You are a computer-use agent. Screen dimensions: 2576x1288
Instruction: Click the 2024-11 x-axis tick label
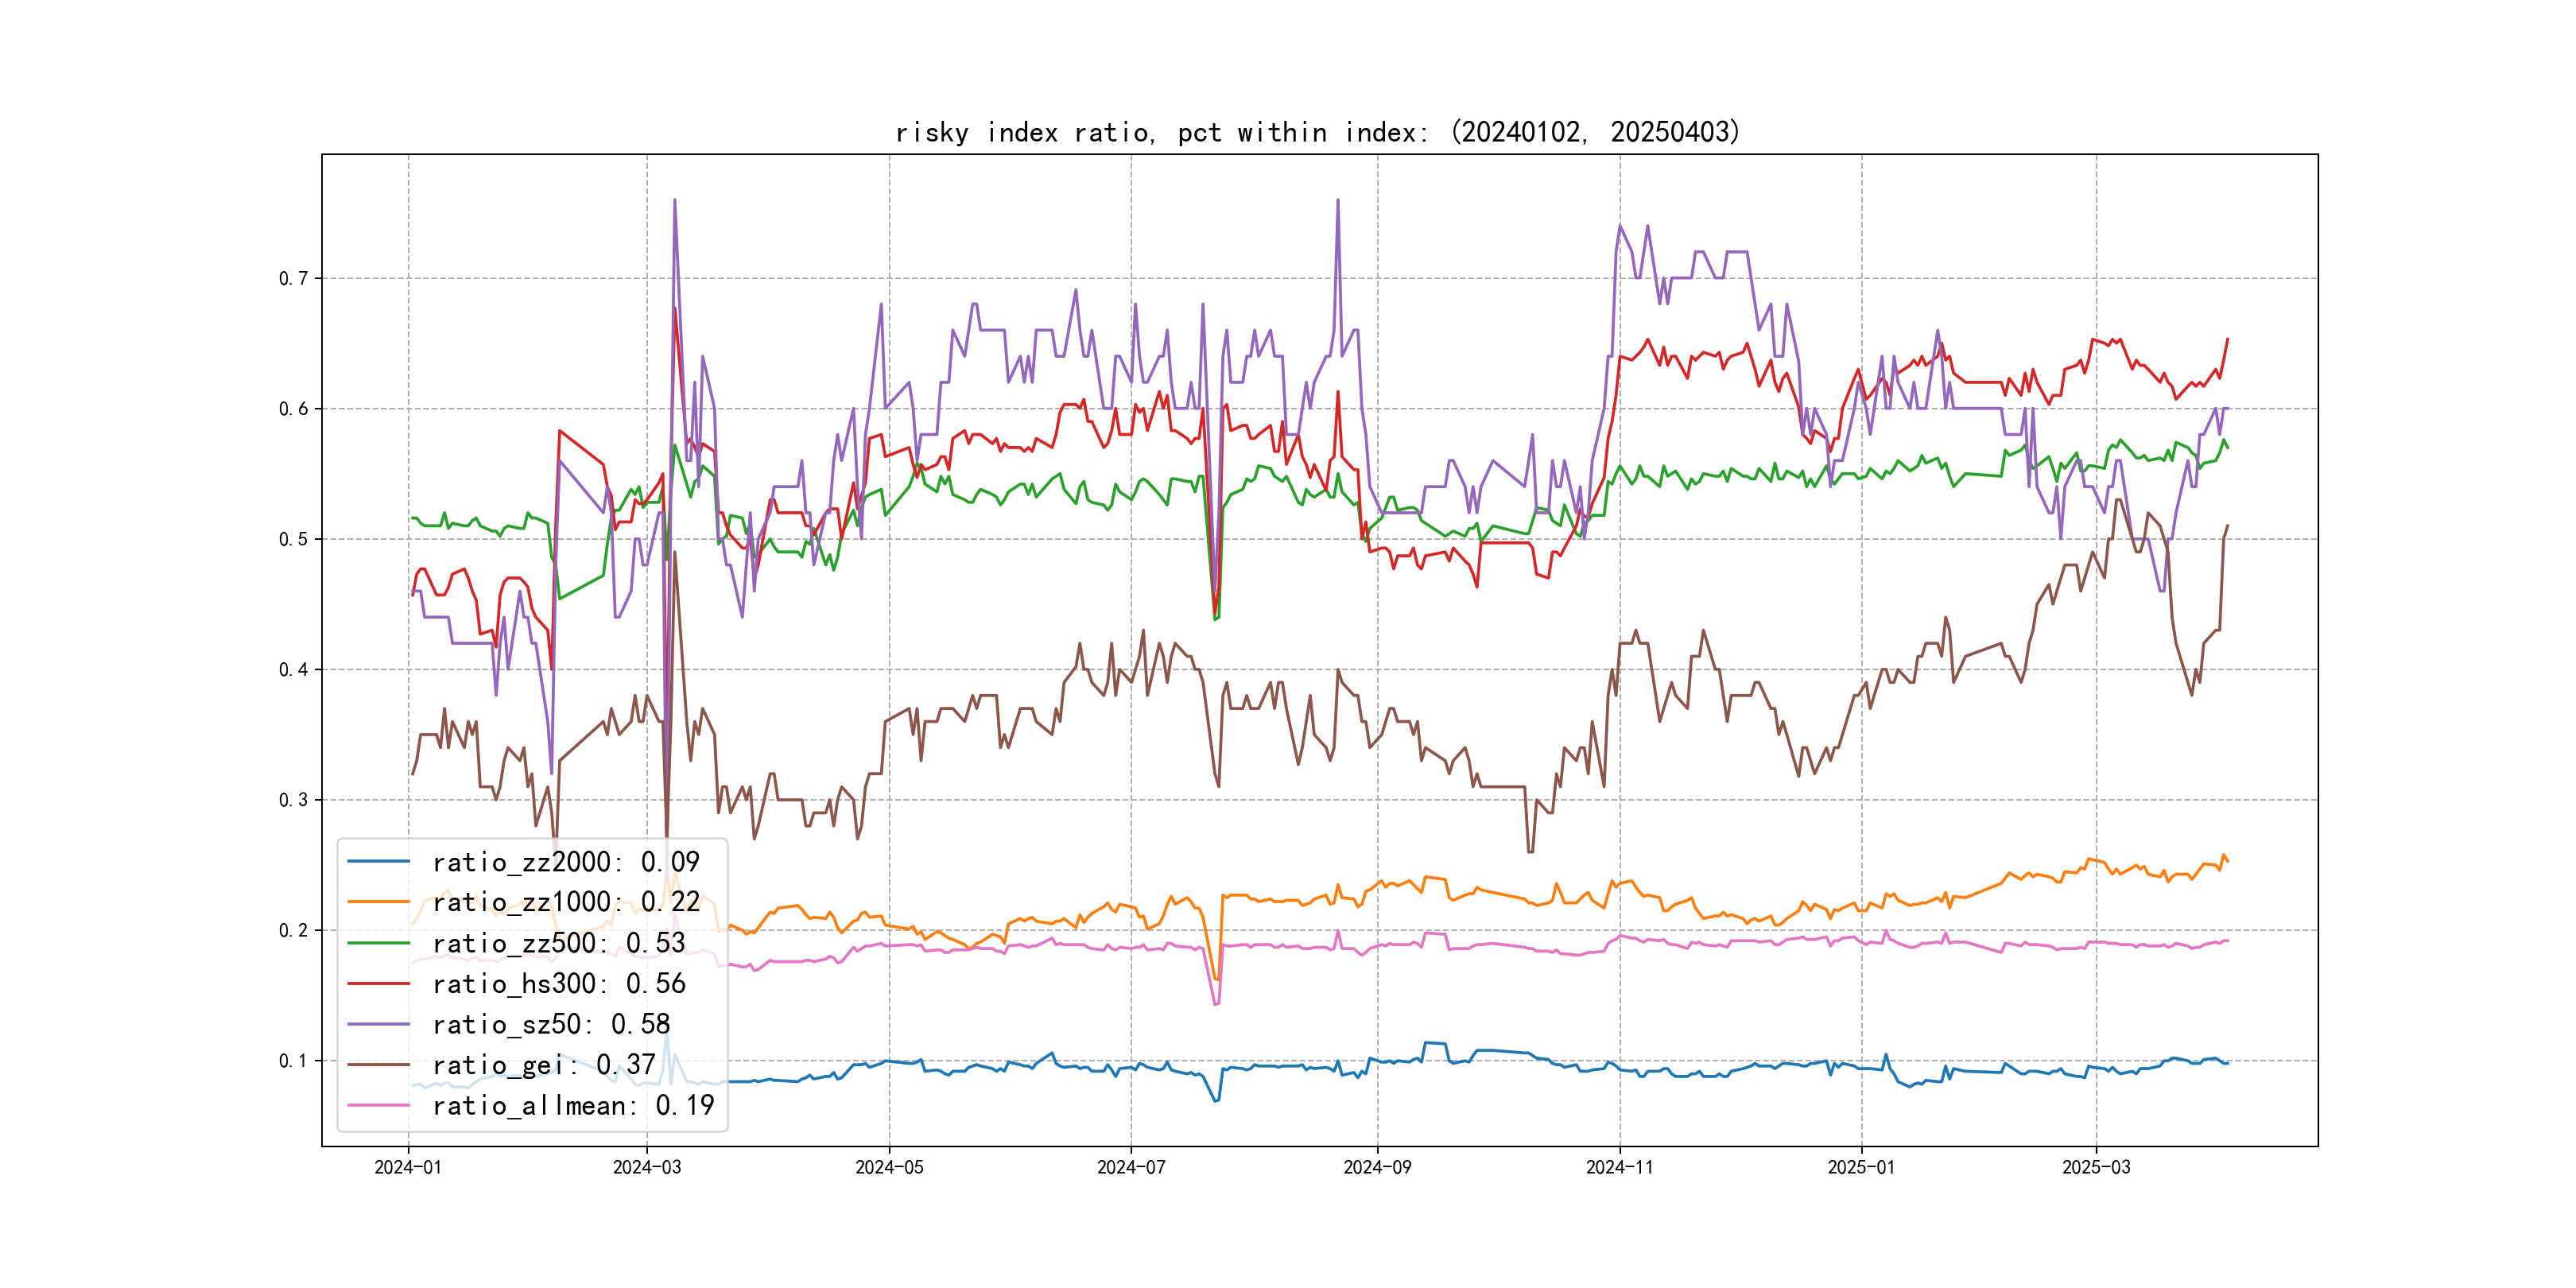click(1619, 1167)
